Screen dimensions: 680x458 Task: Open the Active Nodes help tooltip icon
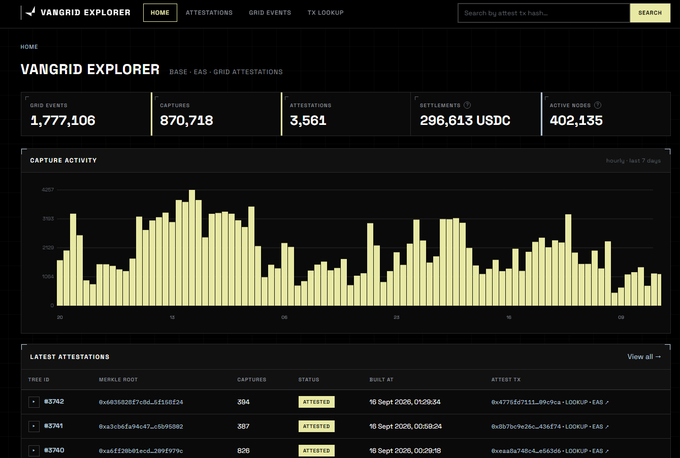(x=598, y=105)
